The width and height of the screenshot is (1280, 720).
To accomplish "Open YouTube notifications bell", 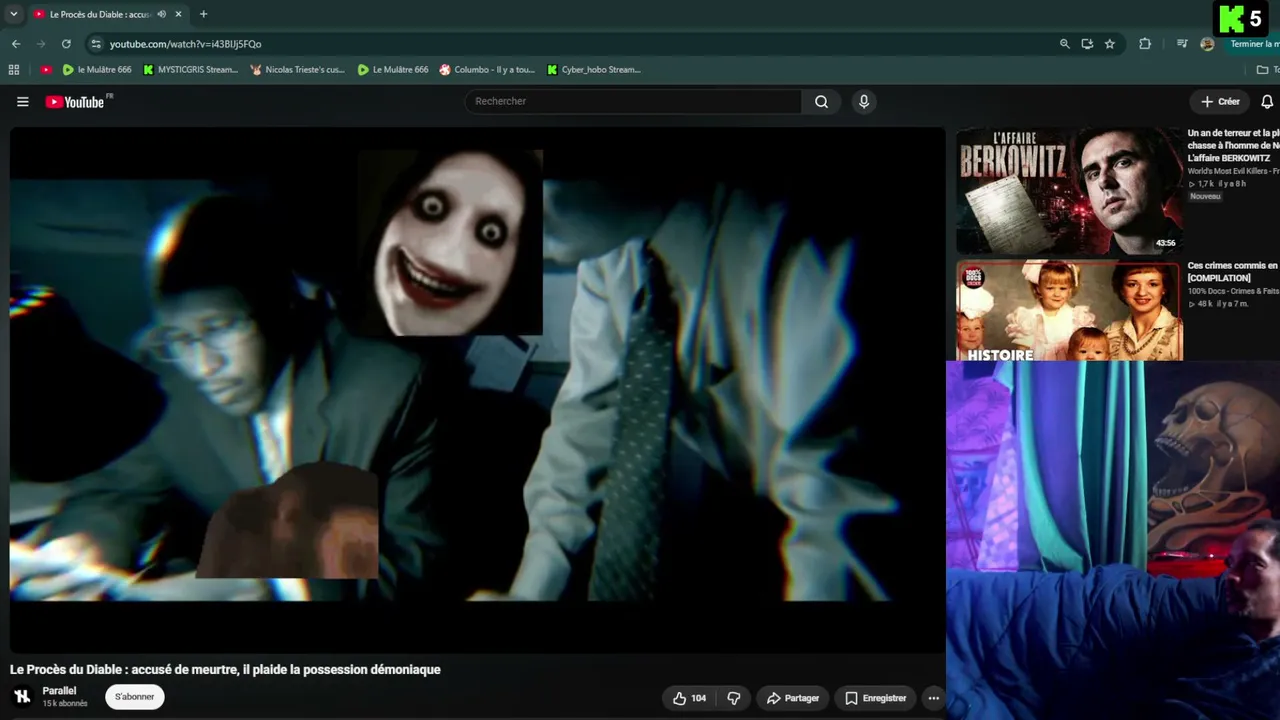I will pyautogui.click(x=1267, y=101).
